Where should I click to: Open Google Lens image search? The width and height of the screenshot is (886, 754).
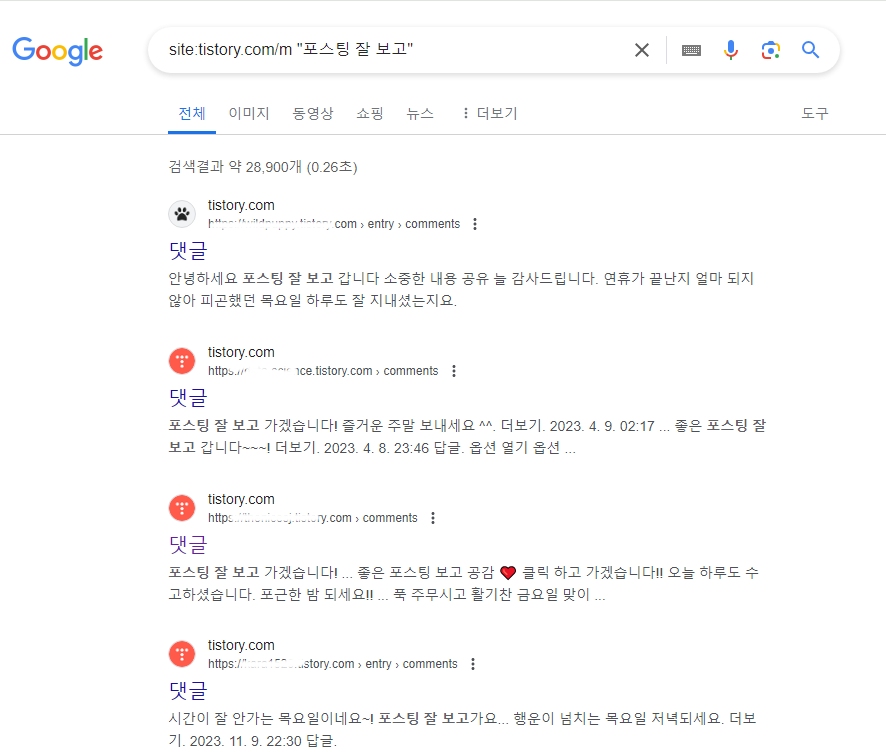(x=770, y=50)
